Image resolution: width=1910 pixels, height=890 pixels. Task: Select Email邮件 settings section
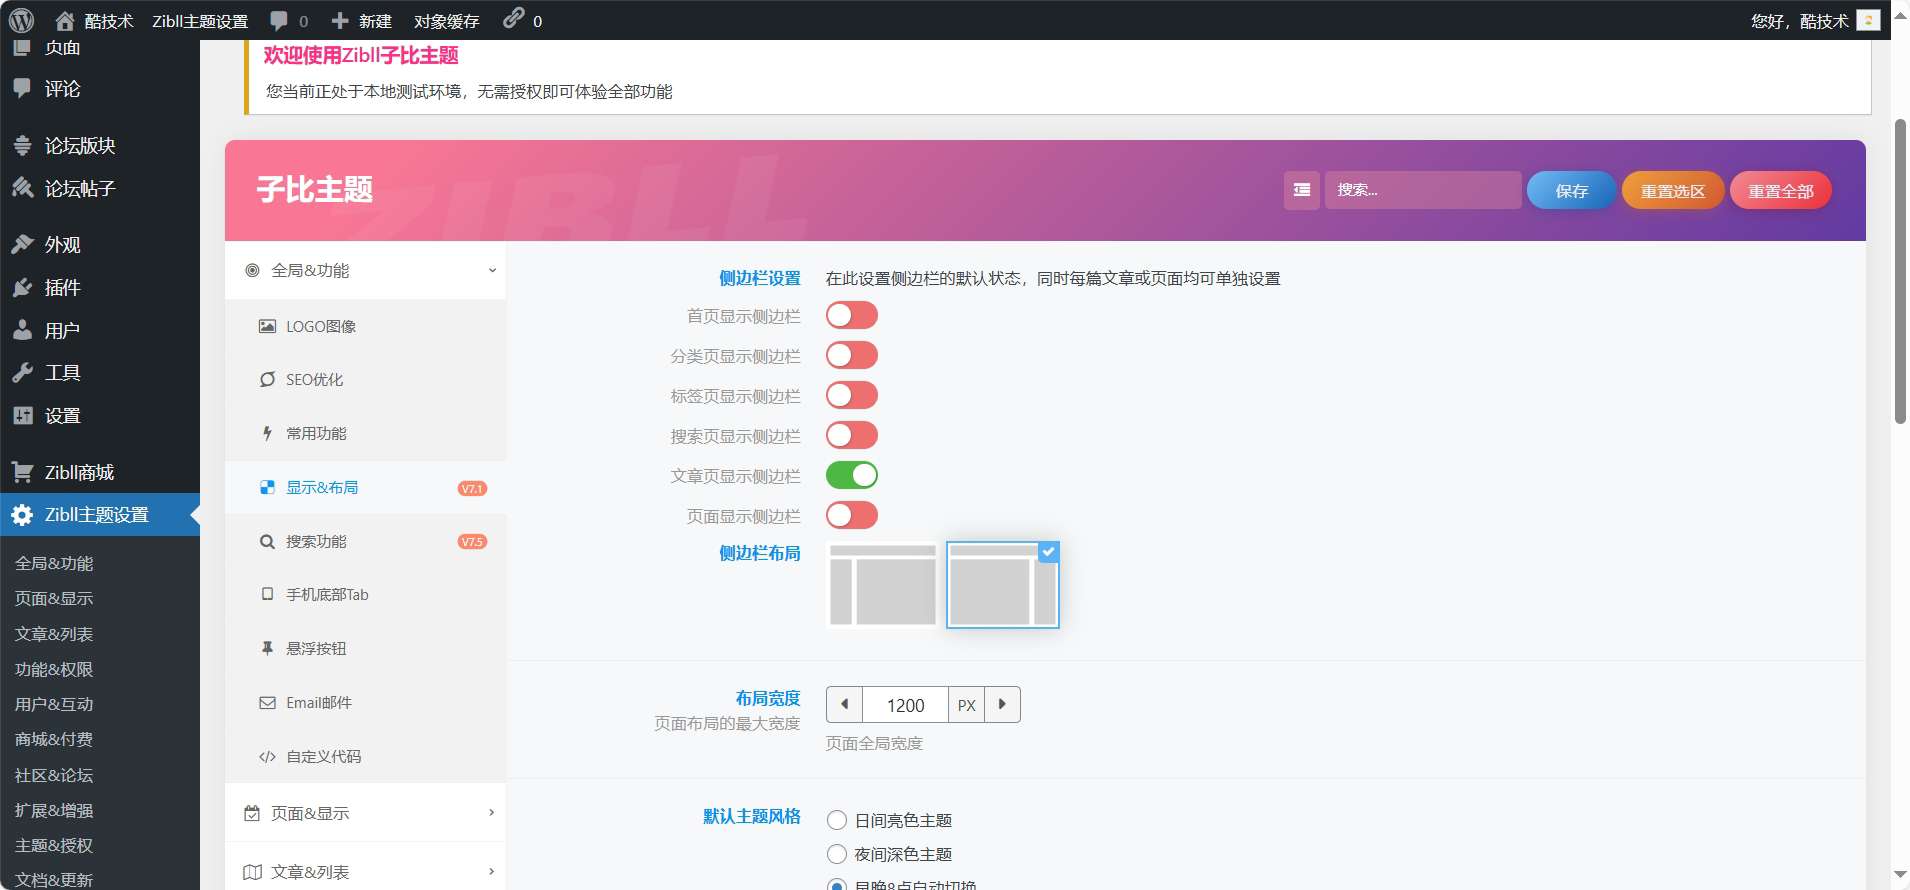tap(366, 703)
